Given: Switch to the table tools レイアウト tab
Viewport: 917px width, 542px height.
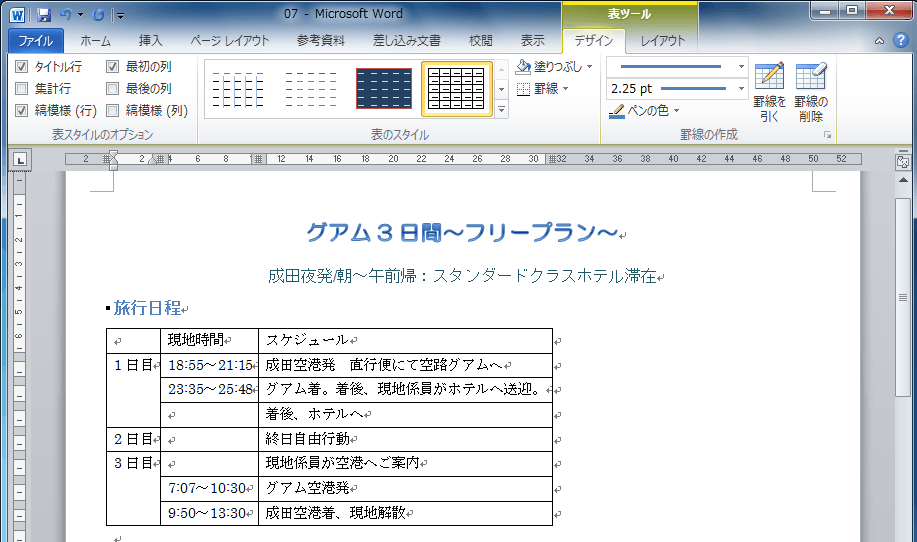Looking at the screenshot, I should tap(663, 41).
